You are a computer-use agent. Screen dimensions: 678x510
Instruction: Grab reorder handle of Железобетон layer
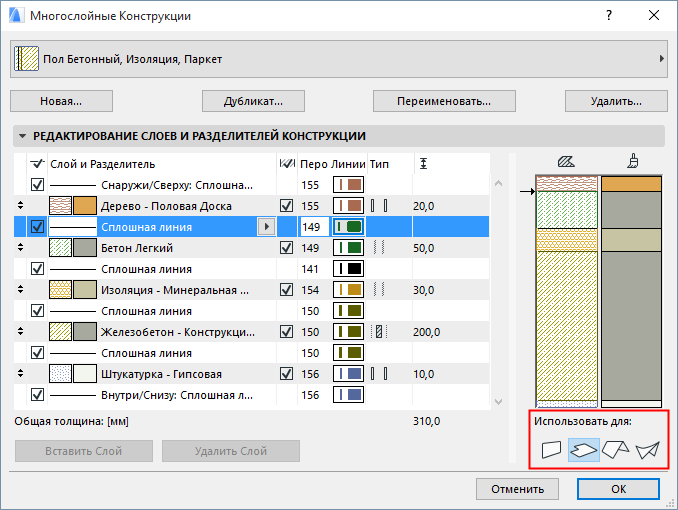pos(20,332)
